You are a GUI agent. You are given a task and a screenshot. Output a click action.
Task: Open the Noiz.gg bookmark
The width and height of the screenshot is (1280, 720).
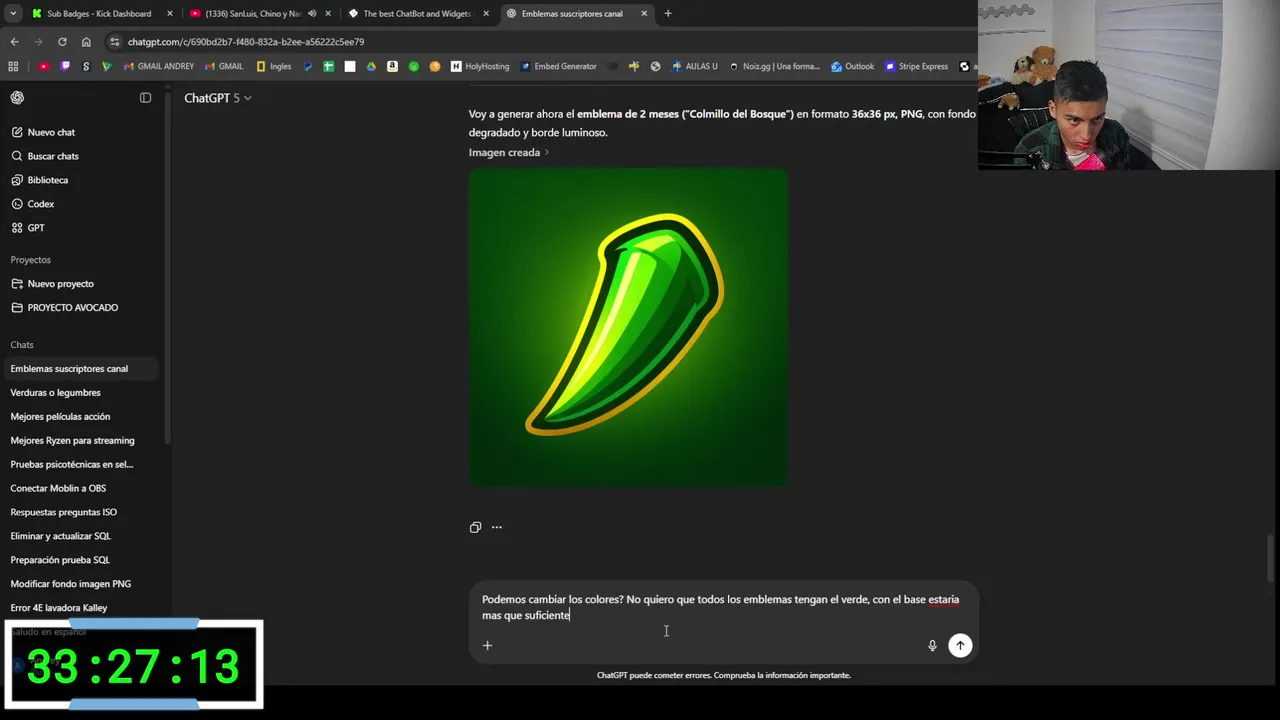click(774, 66)
